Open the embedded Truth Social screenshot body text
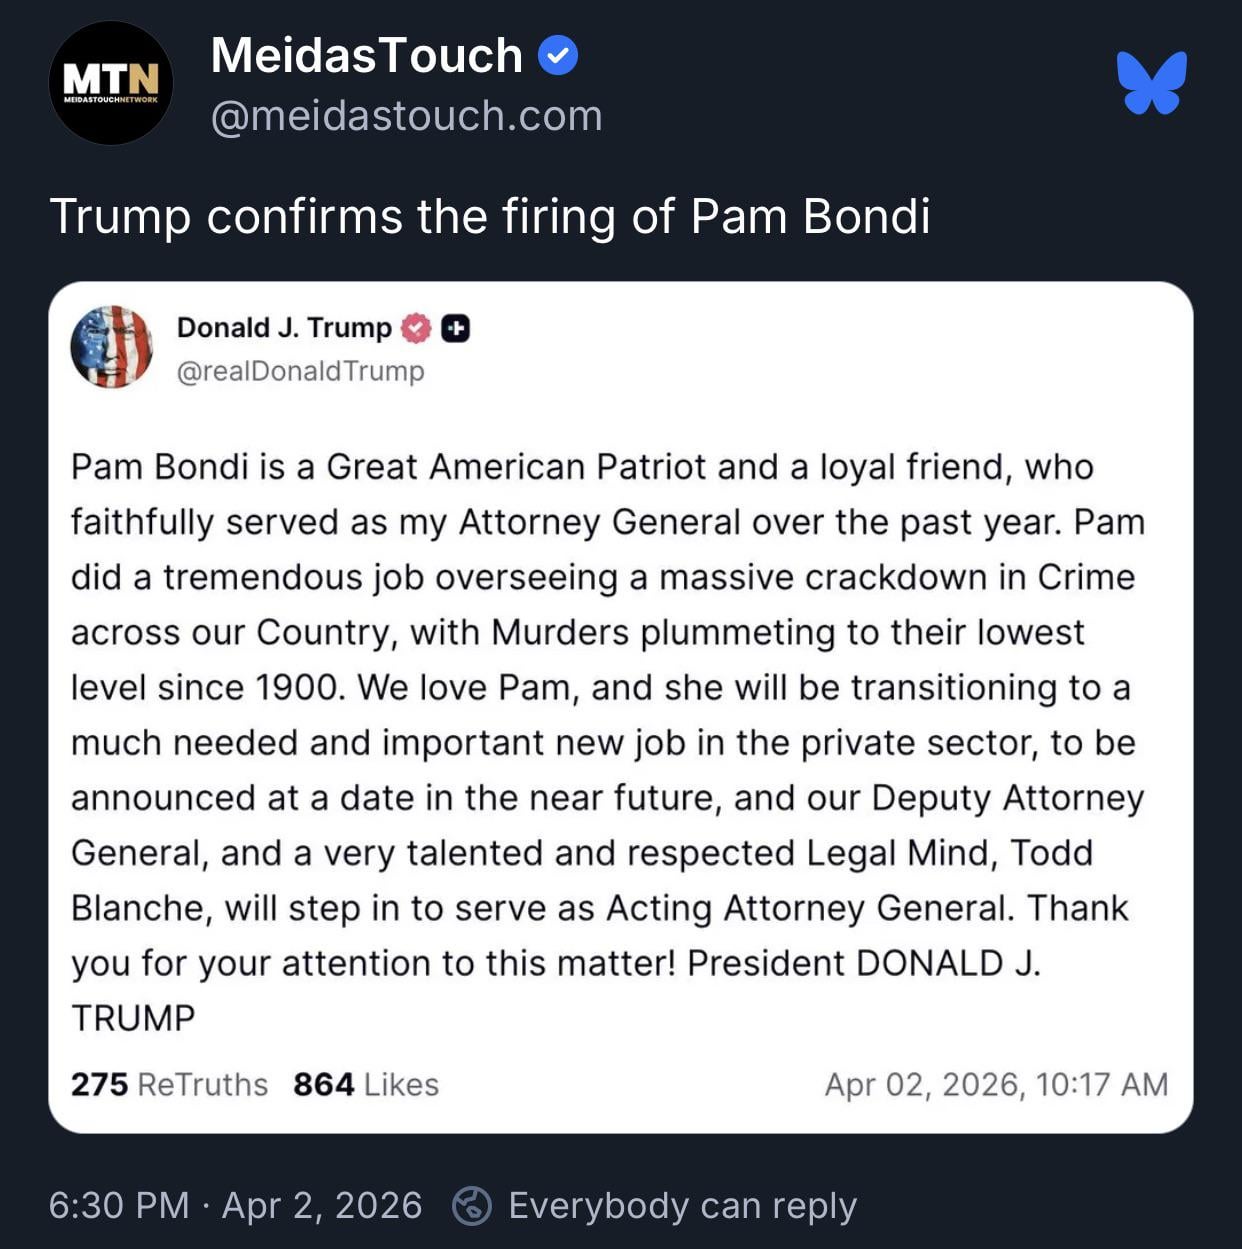The width and height of the screenshot is (1242, 1249). [606, 687]
